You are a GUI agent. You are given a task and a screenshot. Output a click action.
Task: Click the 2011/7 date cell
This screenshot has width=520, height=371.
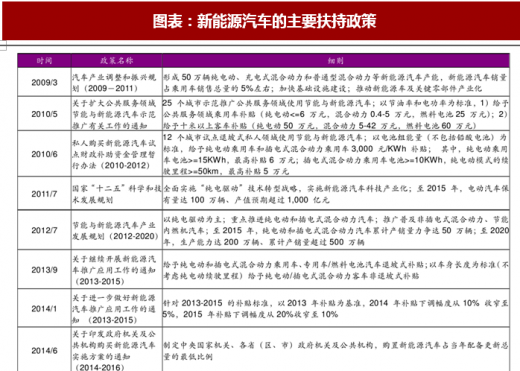click(44, 194)
